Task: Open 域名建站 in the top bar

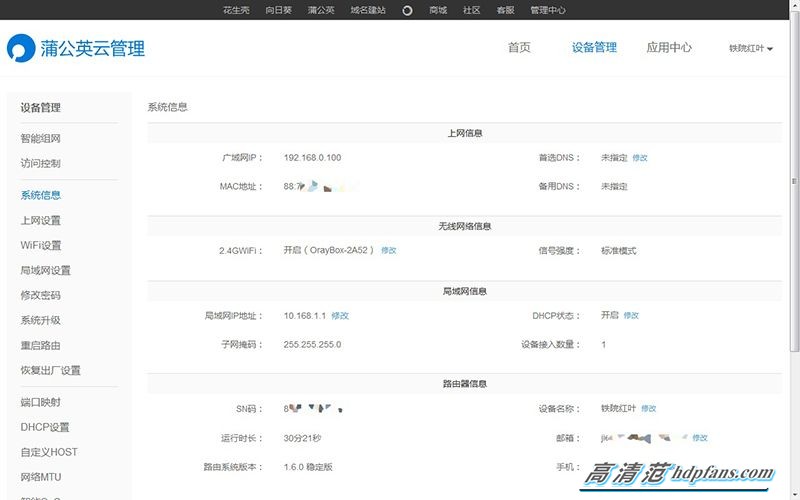Action: pyautogui.click(x=368, y=10)
